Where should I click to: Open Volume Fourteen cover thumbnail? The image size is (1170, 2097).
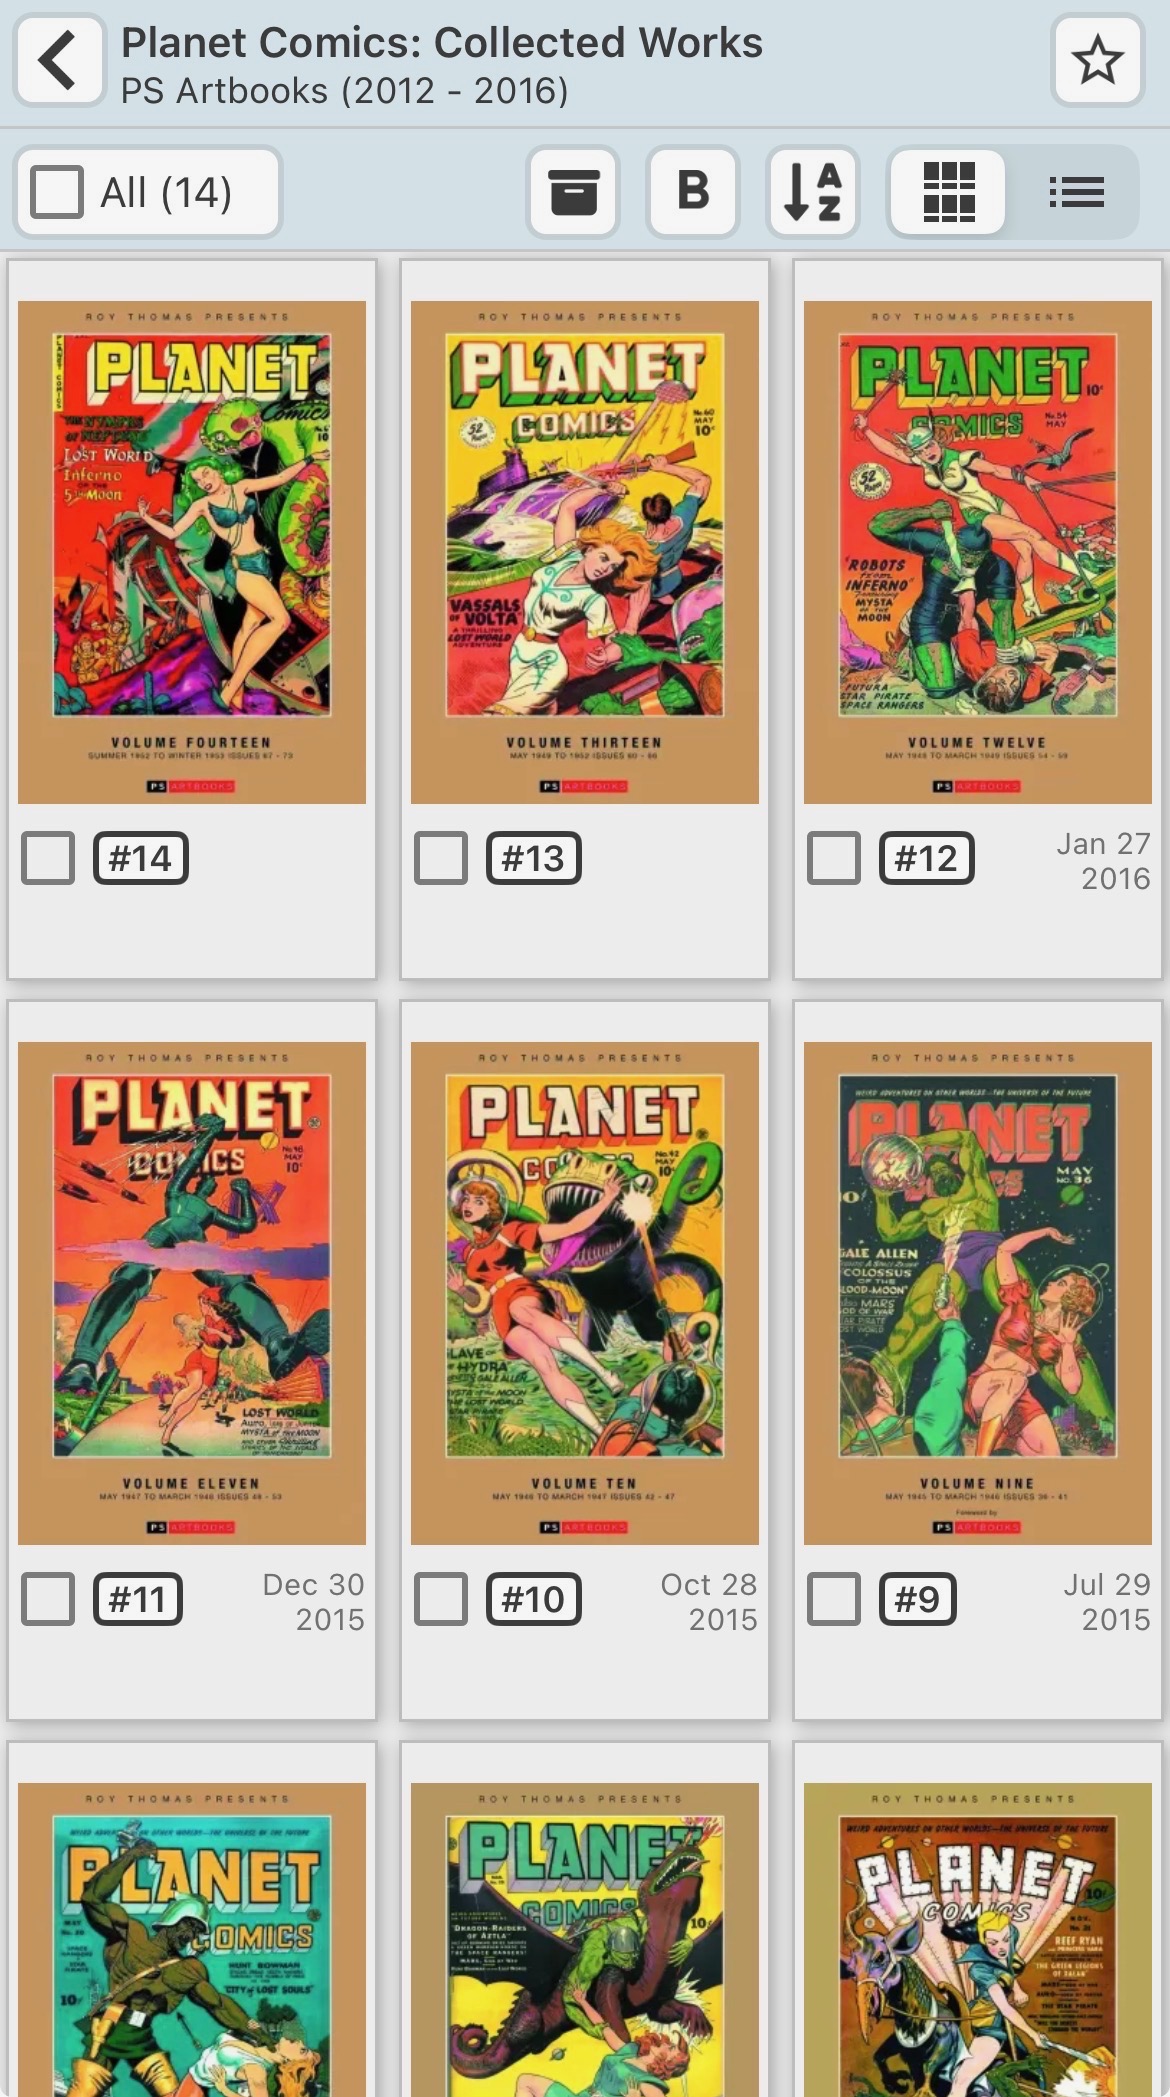coord(192,552)
